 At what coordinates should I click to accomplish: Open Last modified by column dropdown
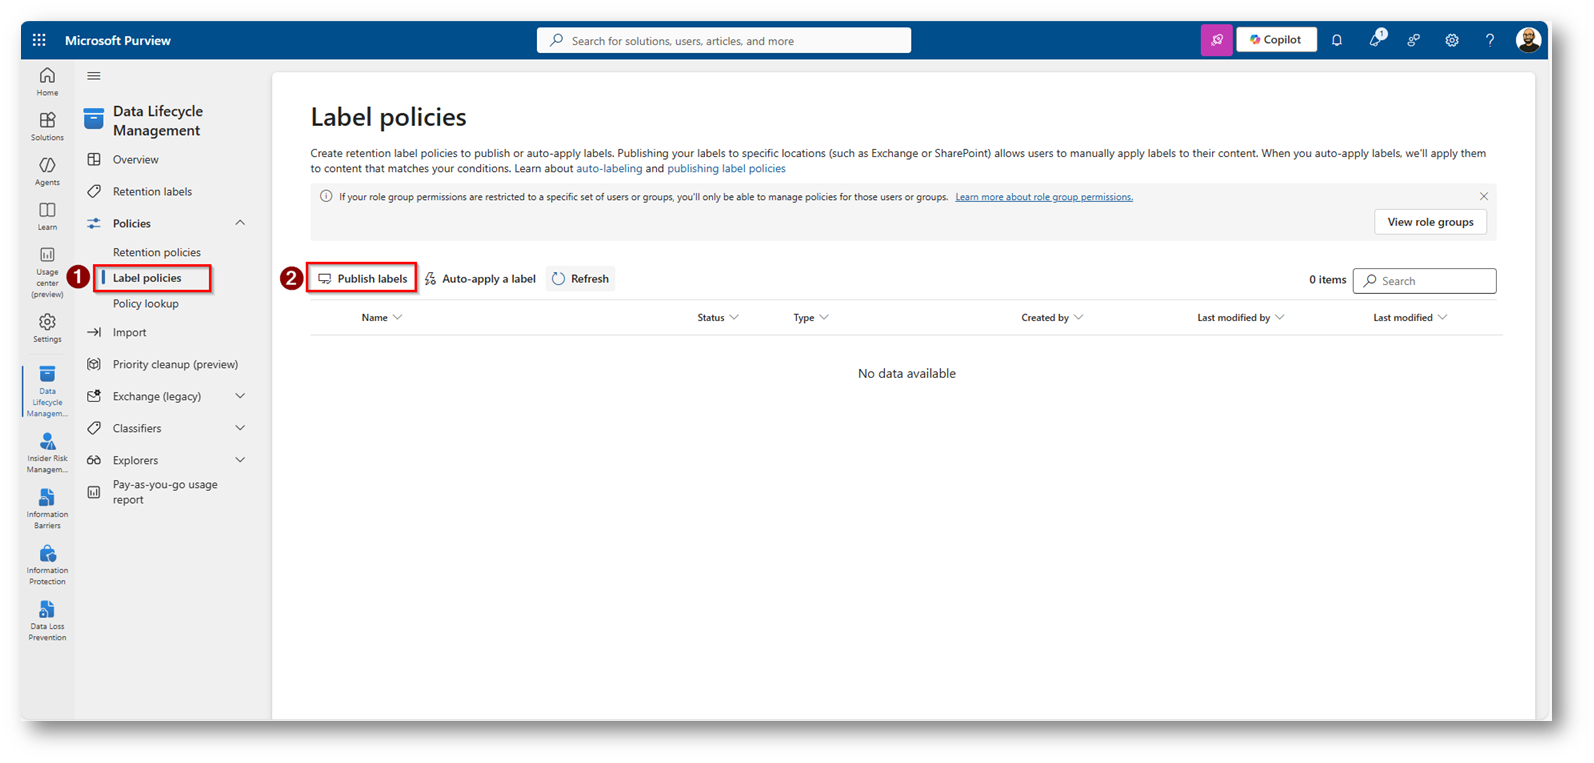point(1241,318)
